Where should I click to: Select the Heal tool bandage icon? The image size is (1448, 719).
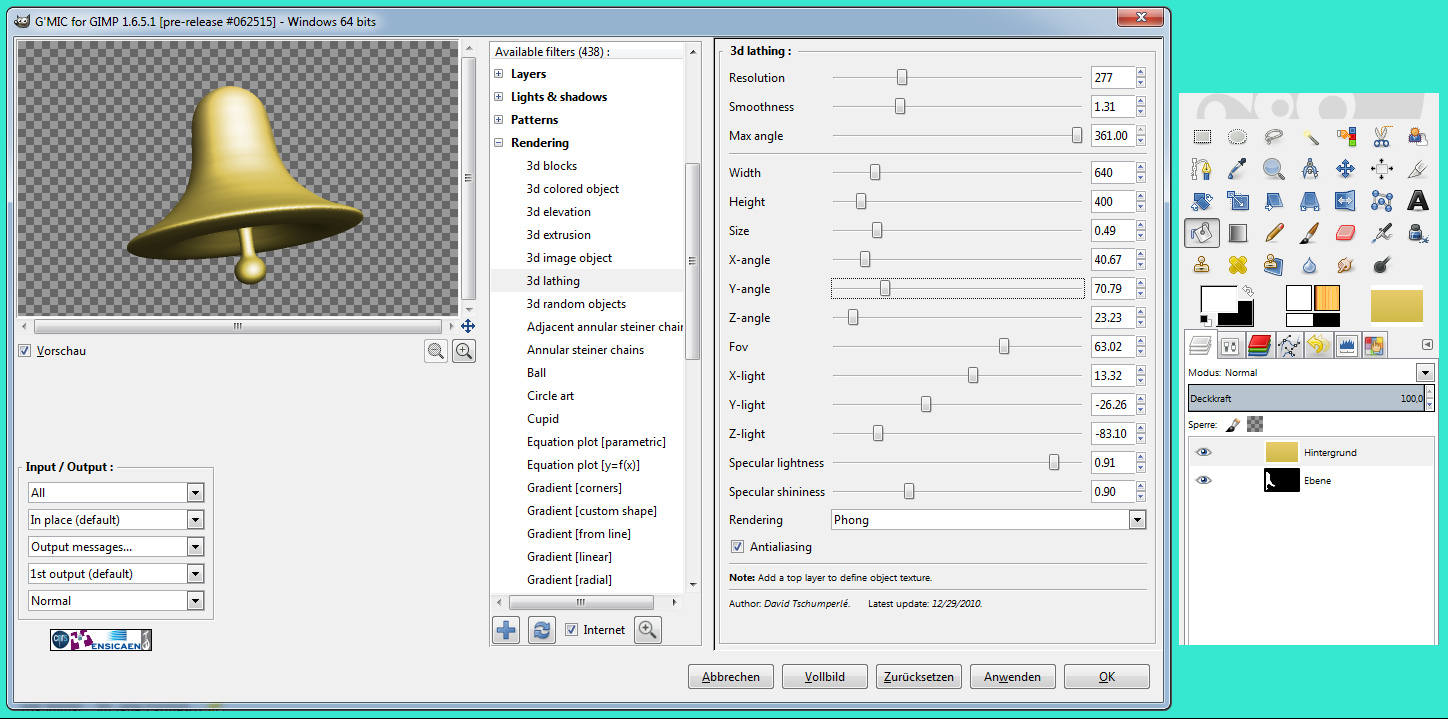tap(1237, 265)
